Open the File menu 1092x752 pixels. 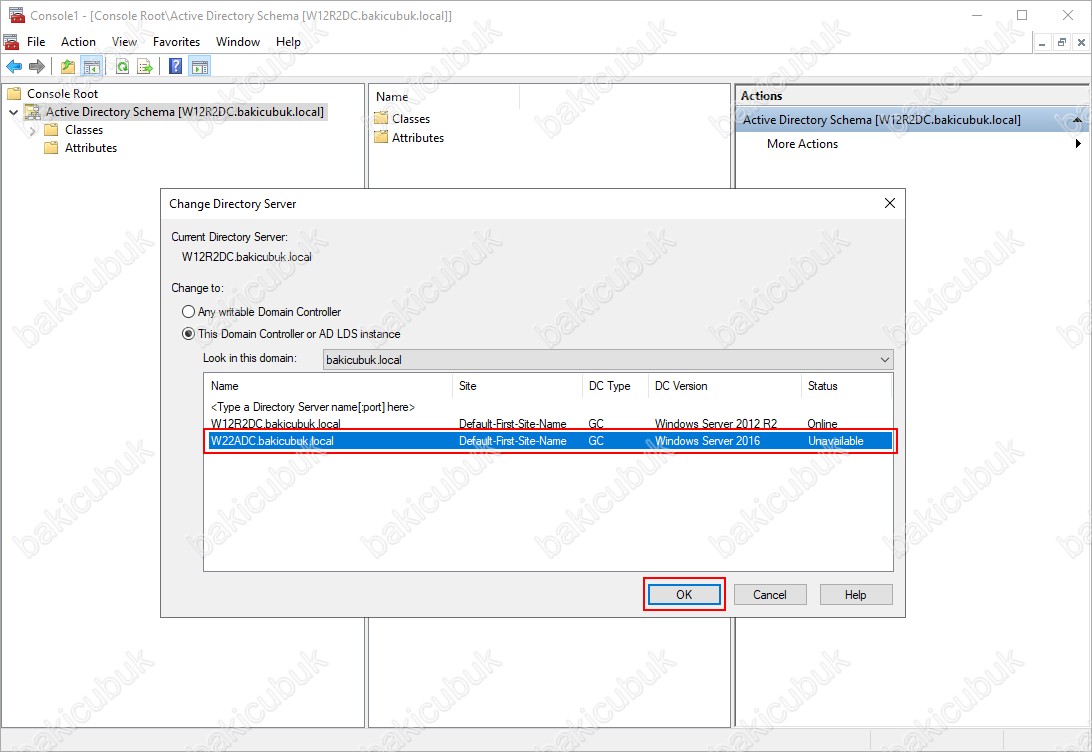click(x=36, y=42)
